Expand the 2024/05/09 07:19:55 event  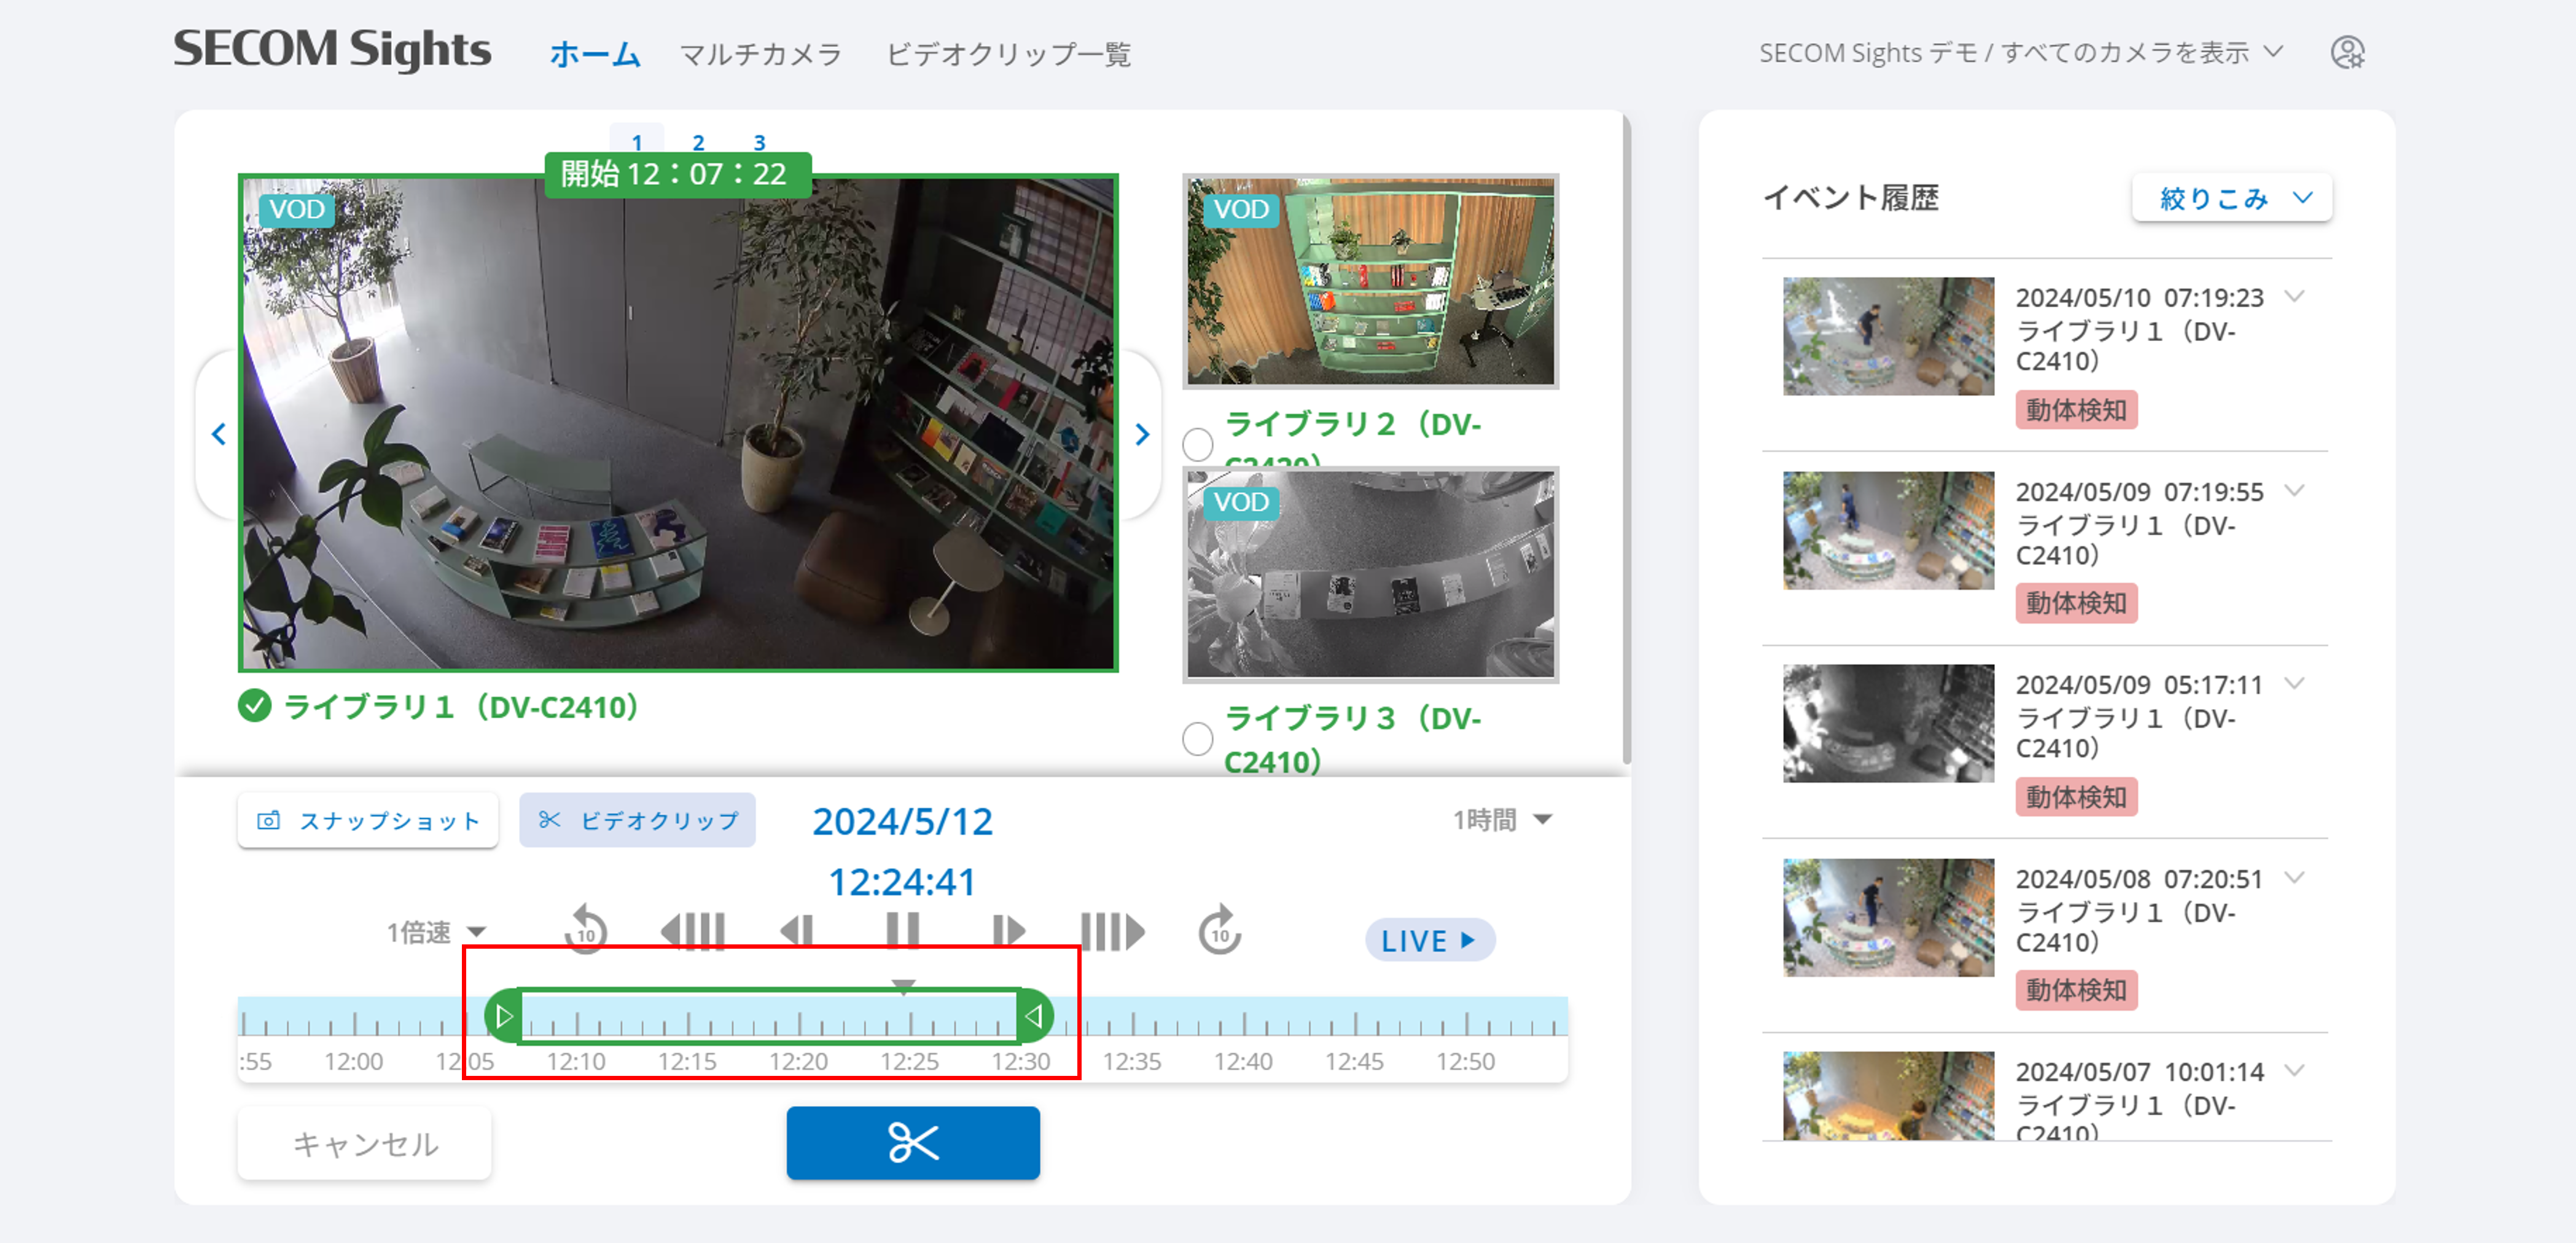tap(2295, 490)
